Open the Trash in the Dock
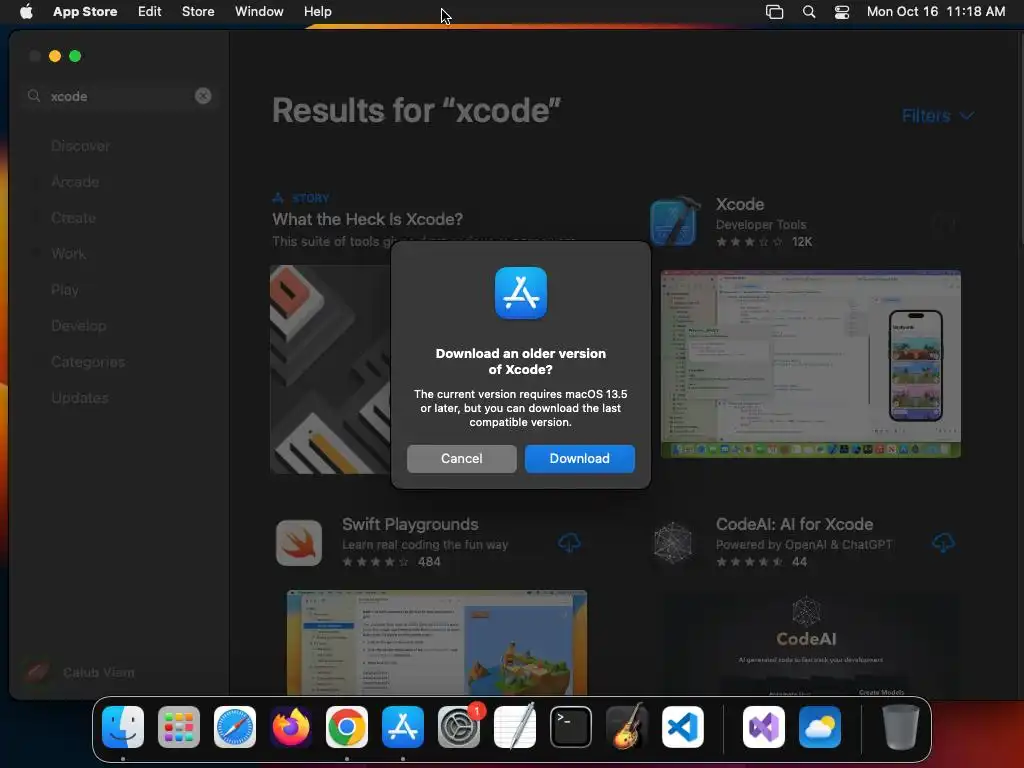Screen dimensions: 1024x768 tap(901, 727)
